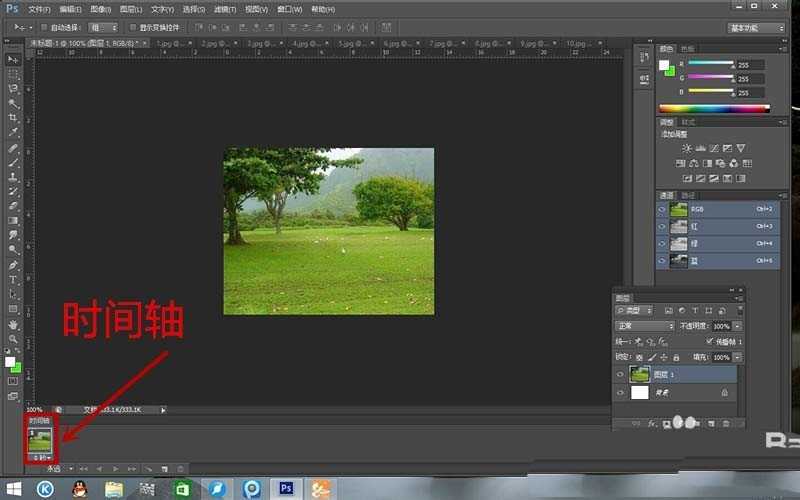Click the color spectrum ramp bar

pyautogui.click(x=714, y=108)
